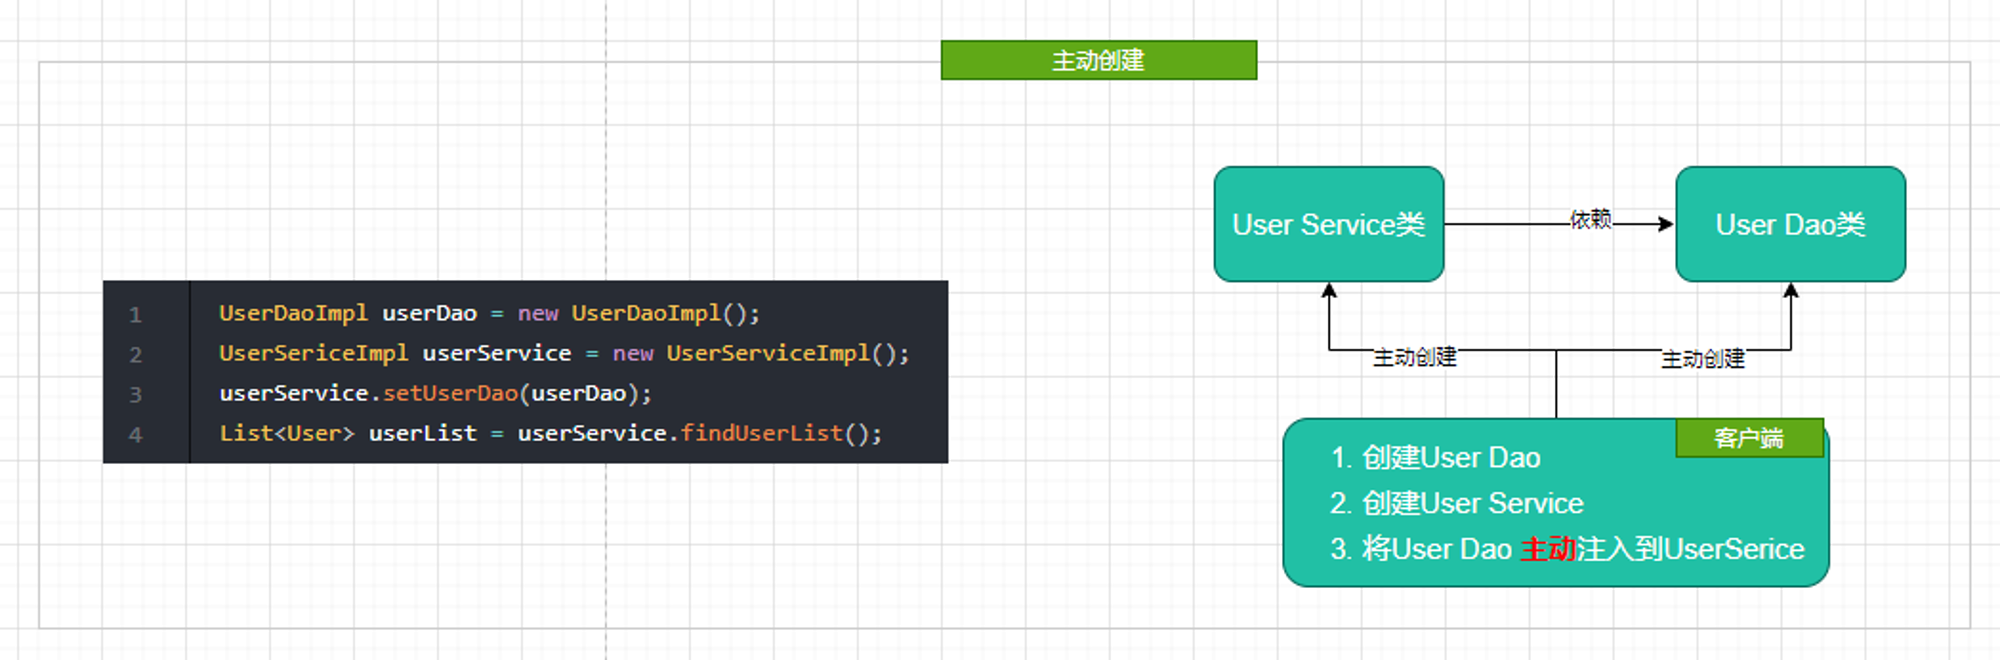Select the User Service类 node

1328,224
